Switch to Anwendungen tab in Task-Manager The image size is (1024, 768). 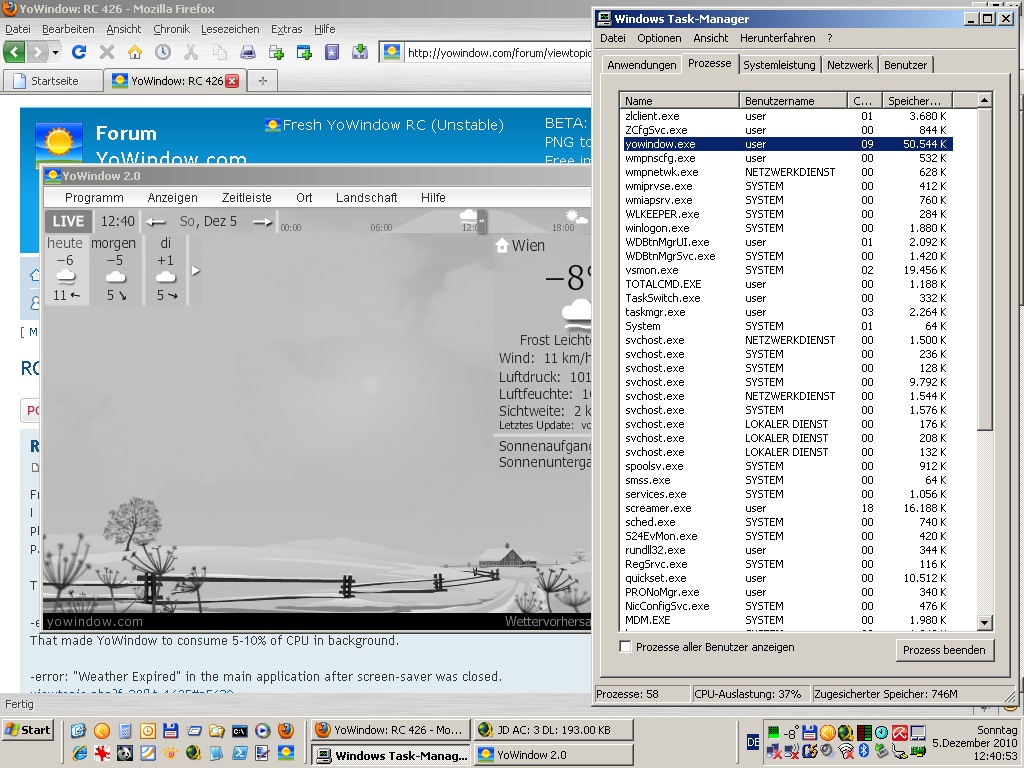click(x=641, y=65)
